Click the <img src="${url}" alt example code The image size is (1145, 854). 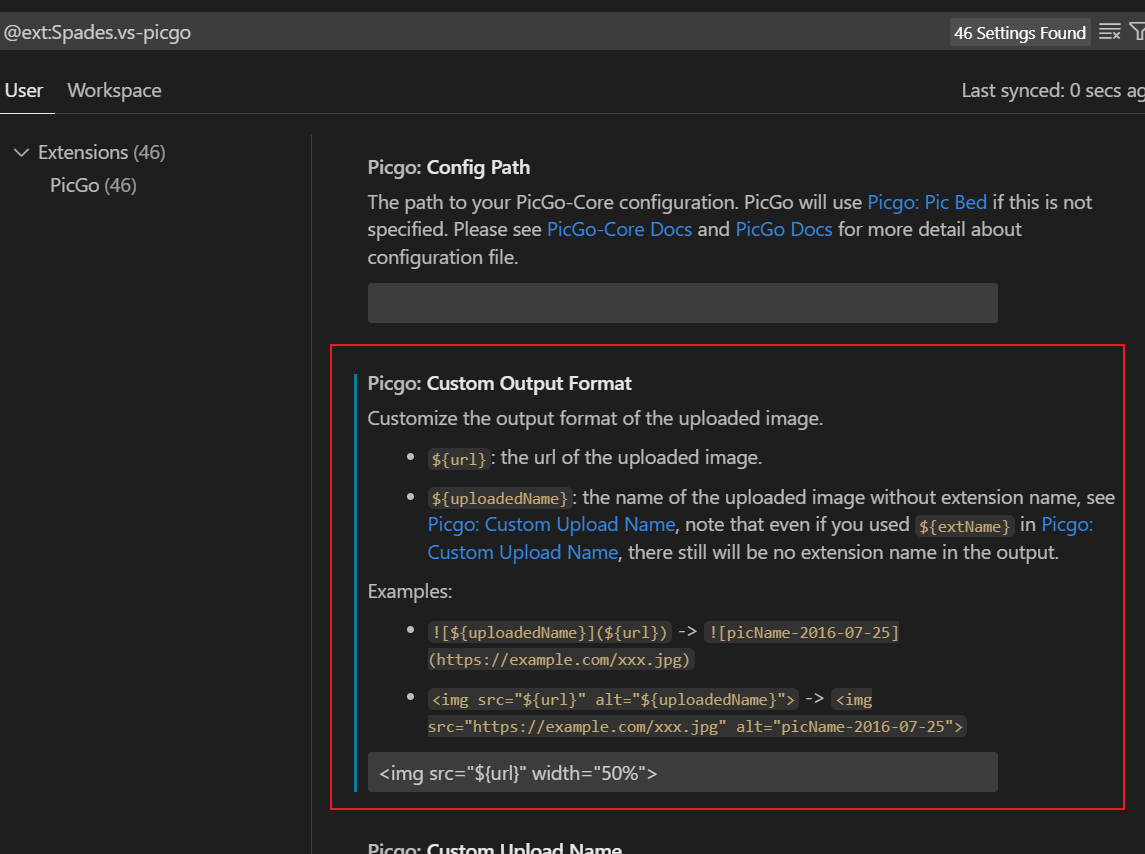pos(613,699)
